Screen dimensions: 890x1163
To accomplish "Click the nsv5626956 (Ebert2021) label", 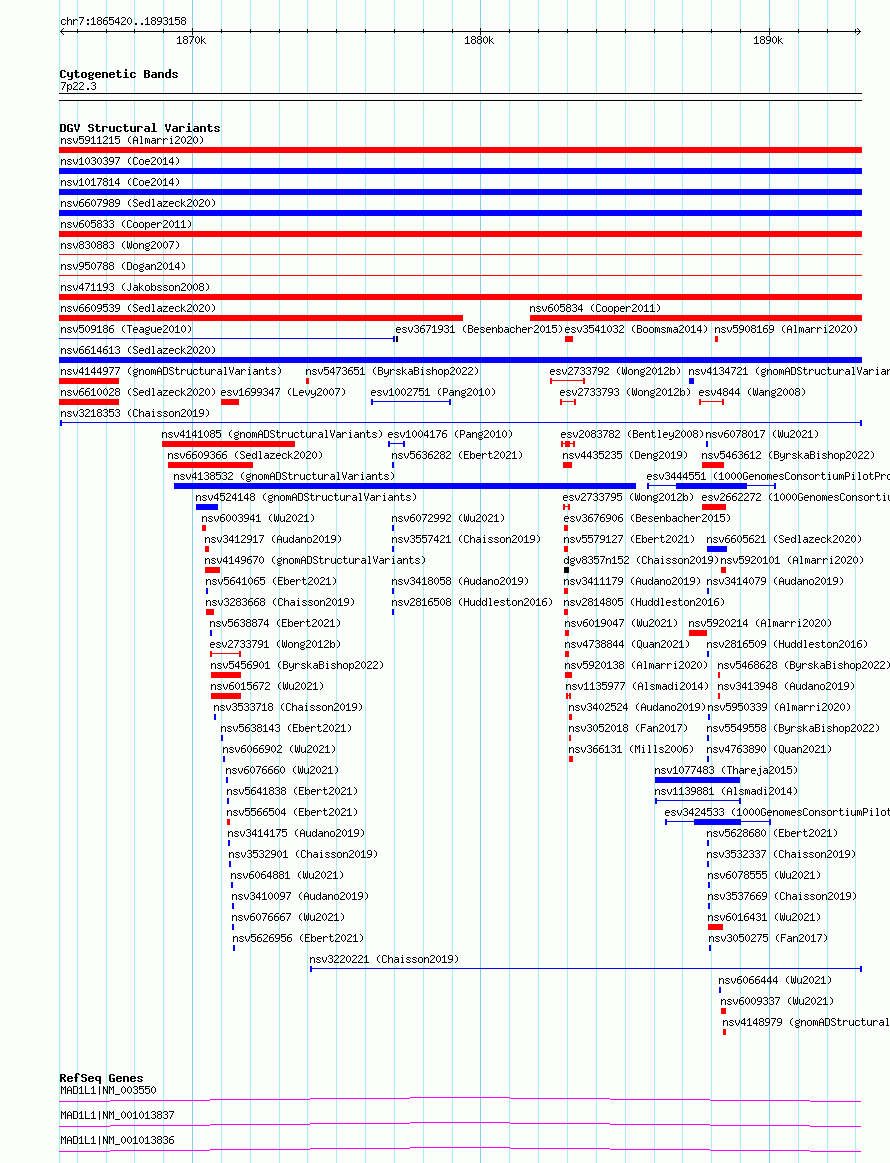I will [x=298, y=938].
